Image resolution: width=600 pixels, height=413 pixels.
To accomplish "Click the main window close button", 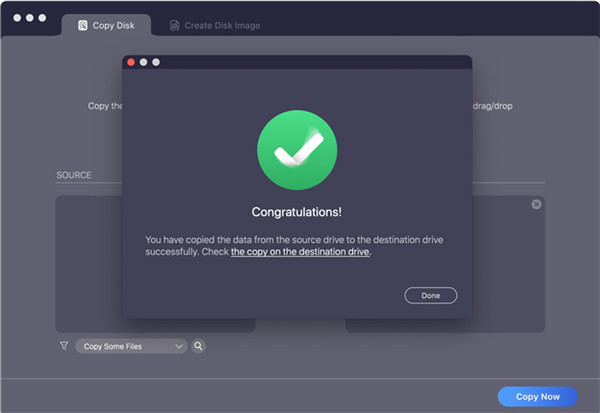I will pyautogui.click(x=15, y=18).
